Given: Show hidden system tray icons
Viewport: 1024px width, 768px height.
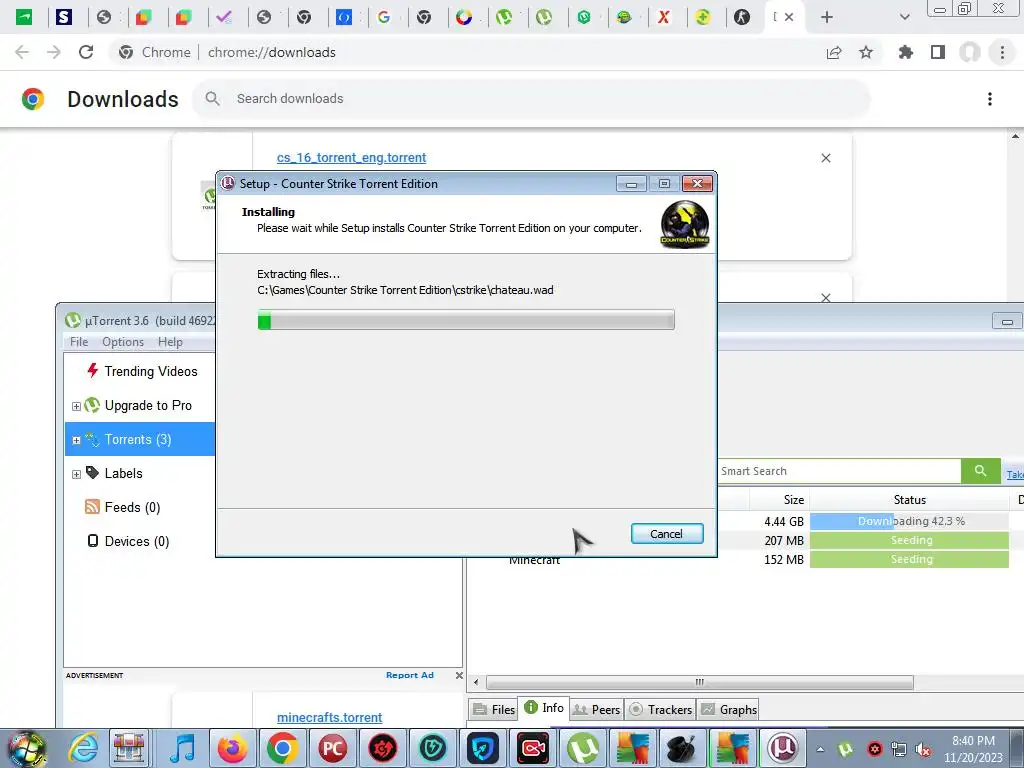Looking at the screenshot, I should (x=820, y=749).
